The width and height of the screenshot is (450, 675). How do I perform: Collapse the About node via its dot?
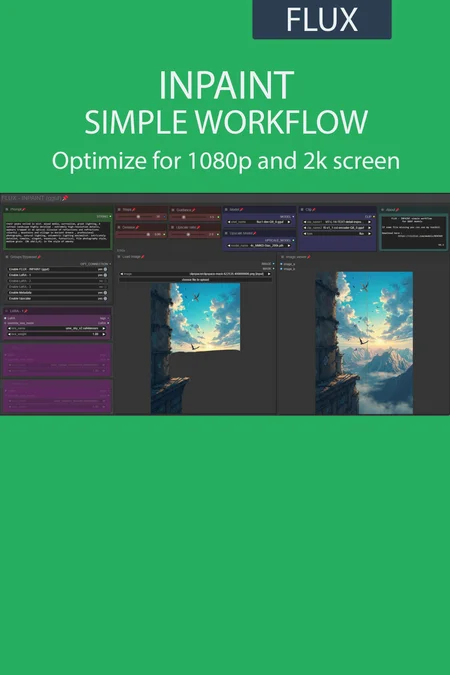tap(383, 210)
